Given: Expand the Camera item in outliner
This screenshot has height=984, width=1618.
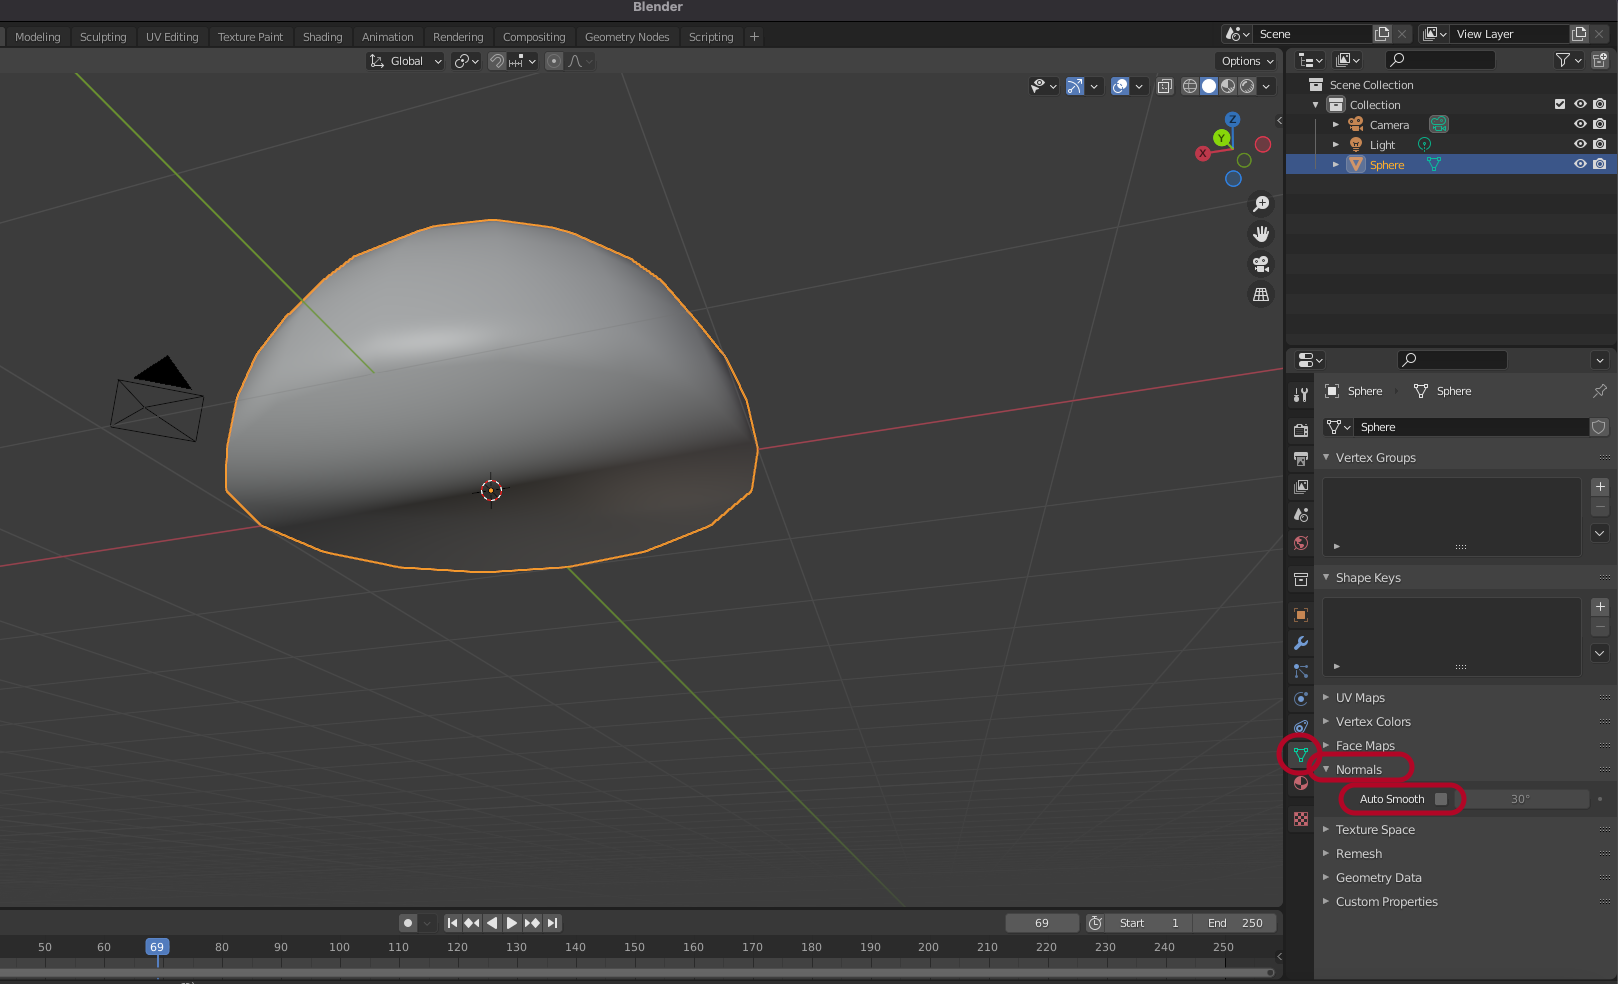Looking at the screenshot, I should click(1336, 125).
